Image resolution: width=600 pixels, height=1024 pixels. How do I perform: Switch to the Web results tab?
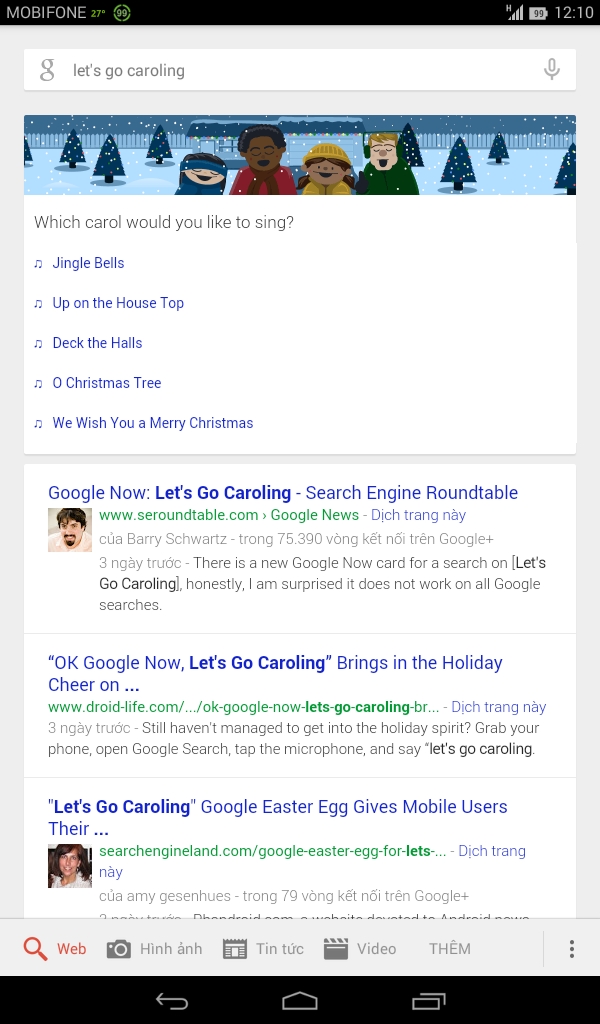point(56,949)
